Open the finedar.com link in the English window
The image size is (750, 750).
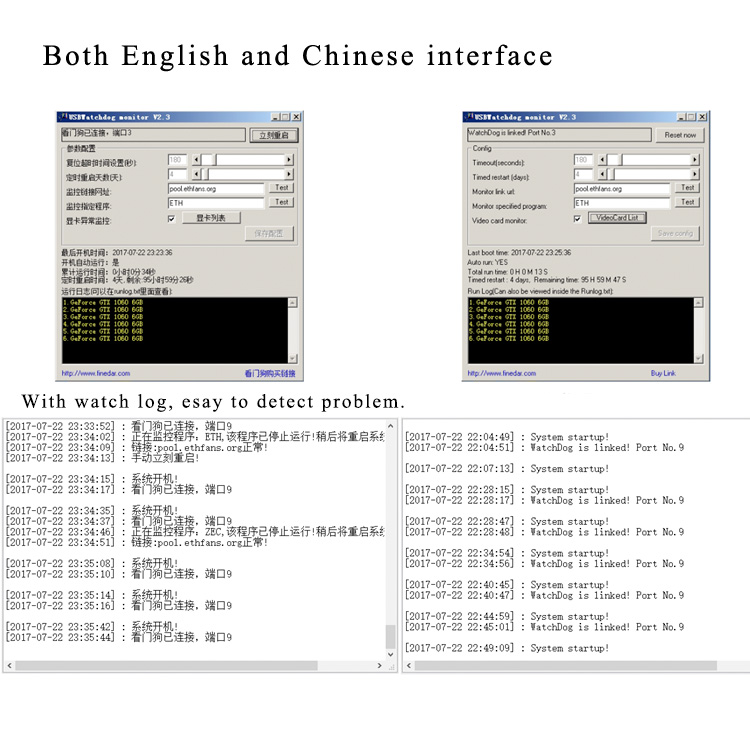pos(497,374)
